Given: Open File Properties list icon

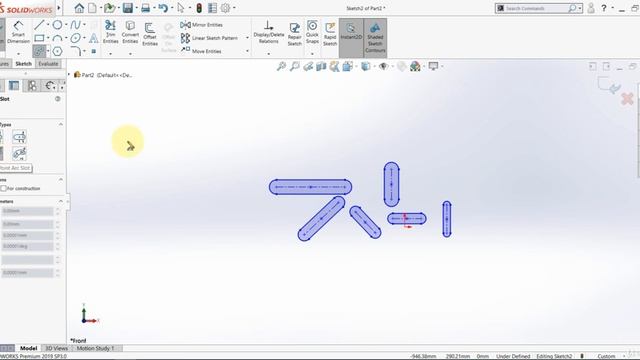Looking at the screenshot, I should click(x=212, y=8).
